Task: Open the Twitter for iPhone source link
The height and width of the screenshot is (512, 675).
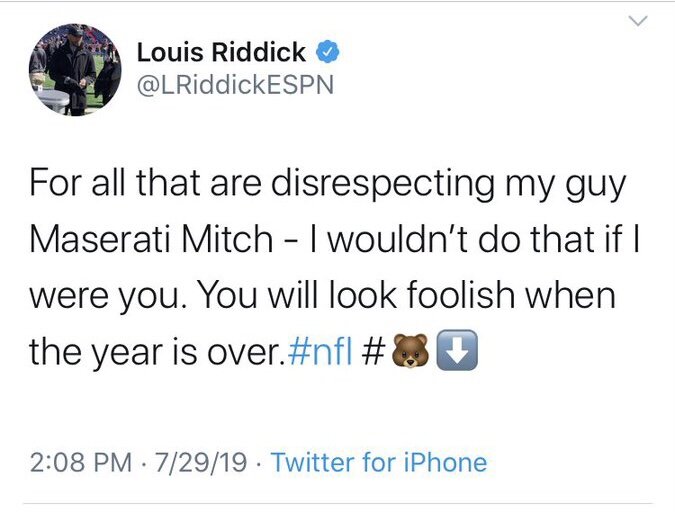Action: pos(379,463)
